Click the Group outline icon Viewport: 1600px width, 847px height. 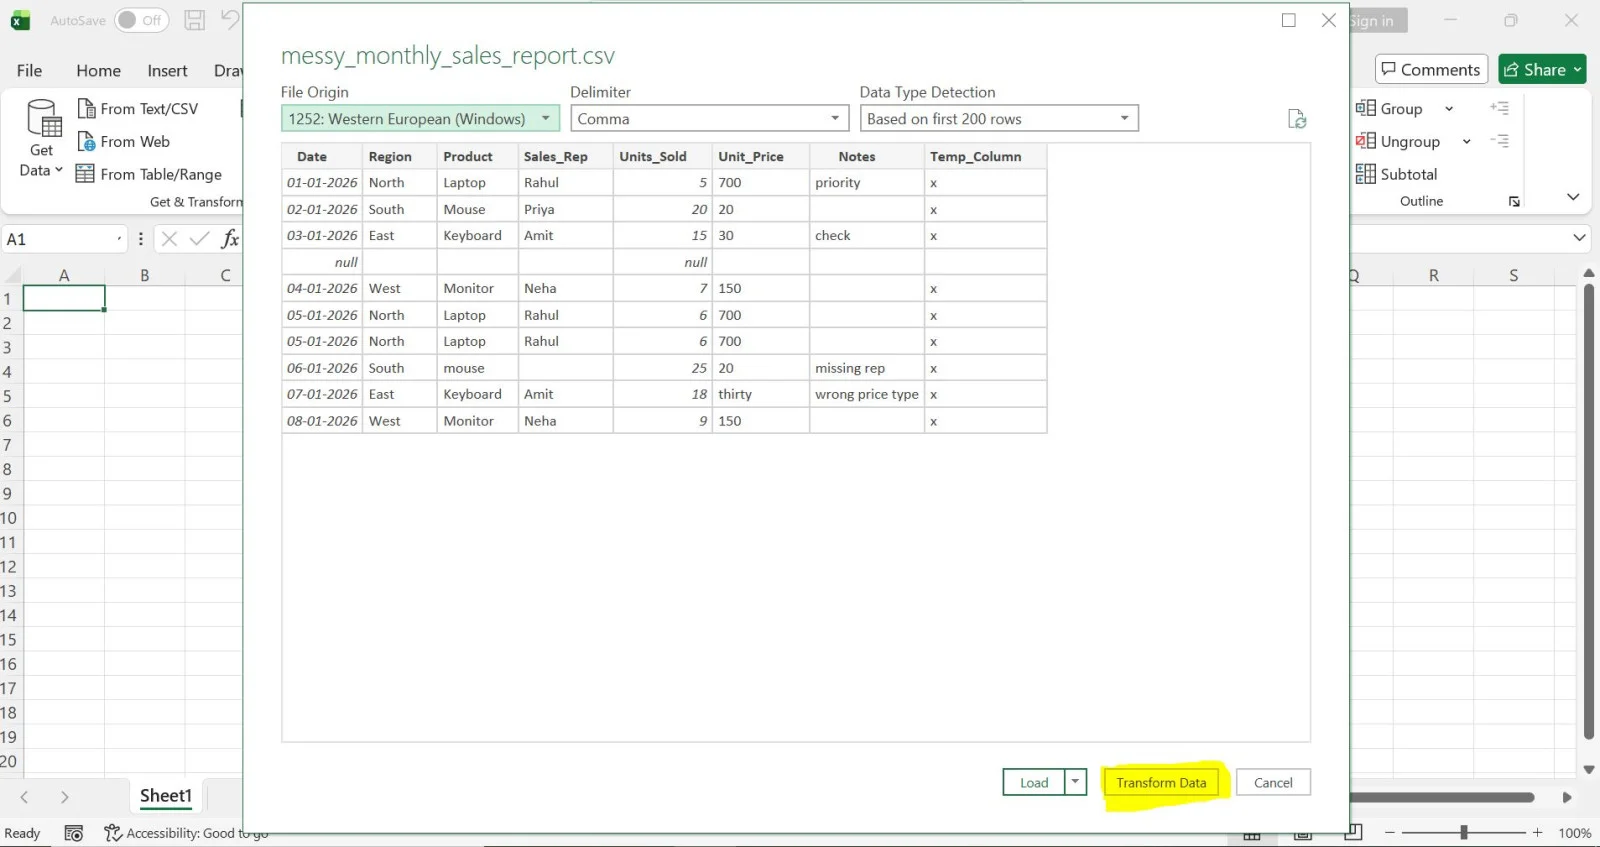1366,108
